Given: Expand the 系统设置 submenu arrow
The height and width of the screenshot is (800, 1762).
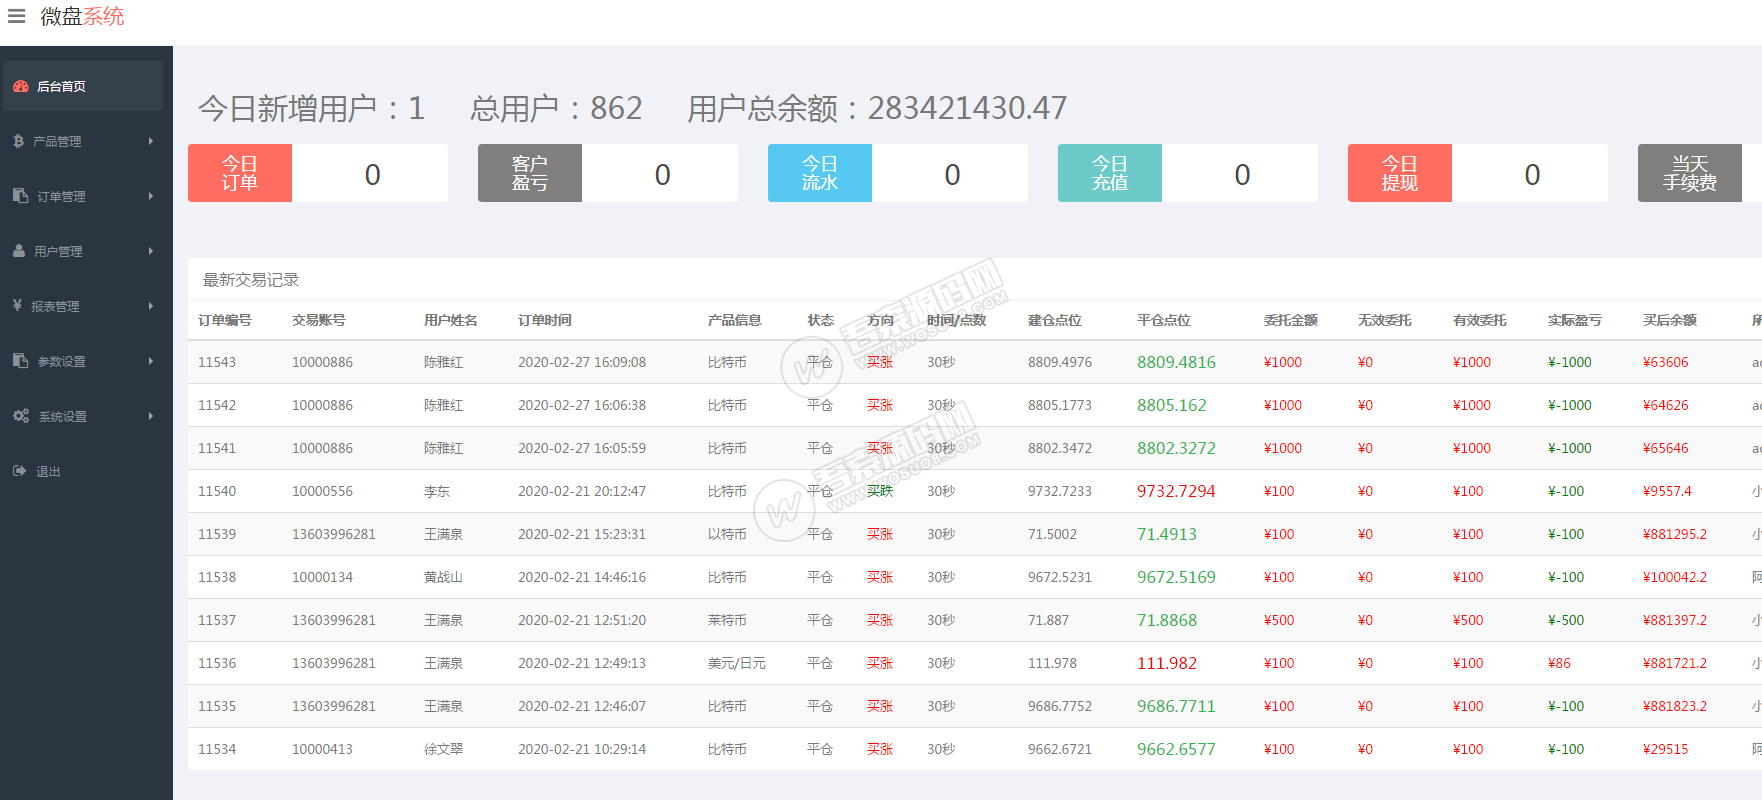Looking at the screenshot, I should [151, 416].
